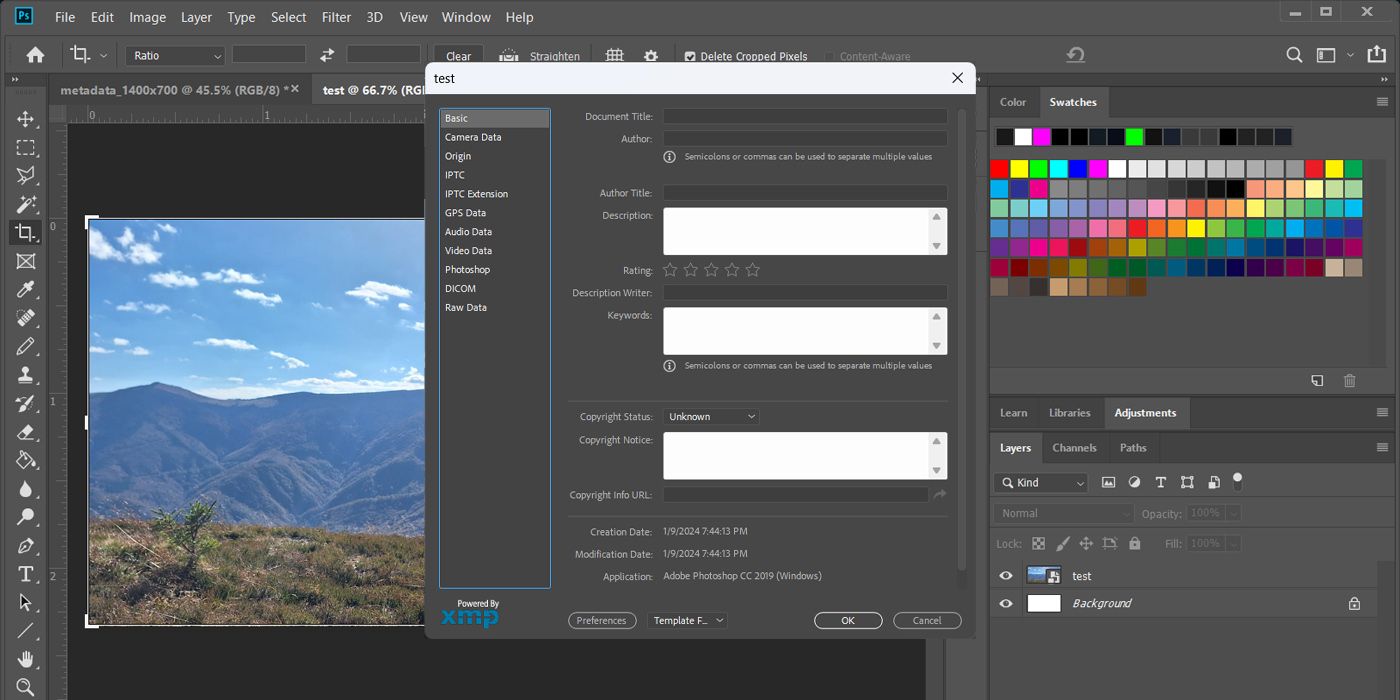Select the Eyedropper tool
The image size is (1400, 700).
click(x=26, y=290)
